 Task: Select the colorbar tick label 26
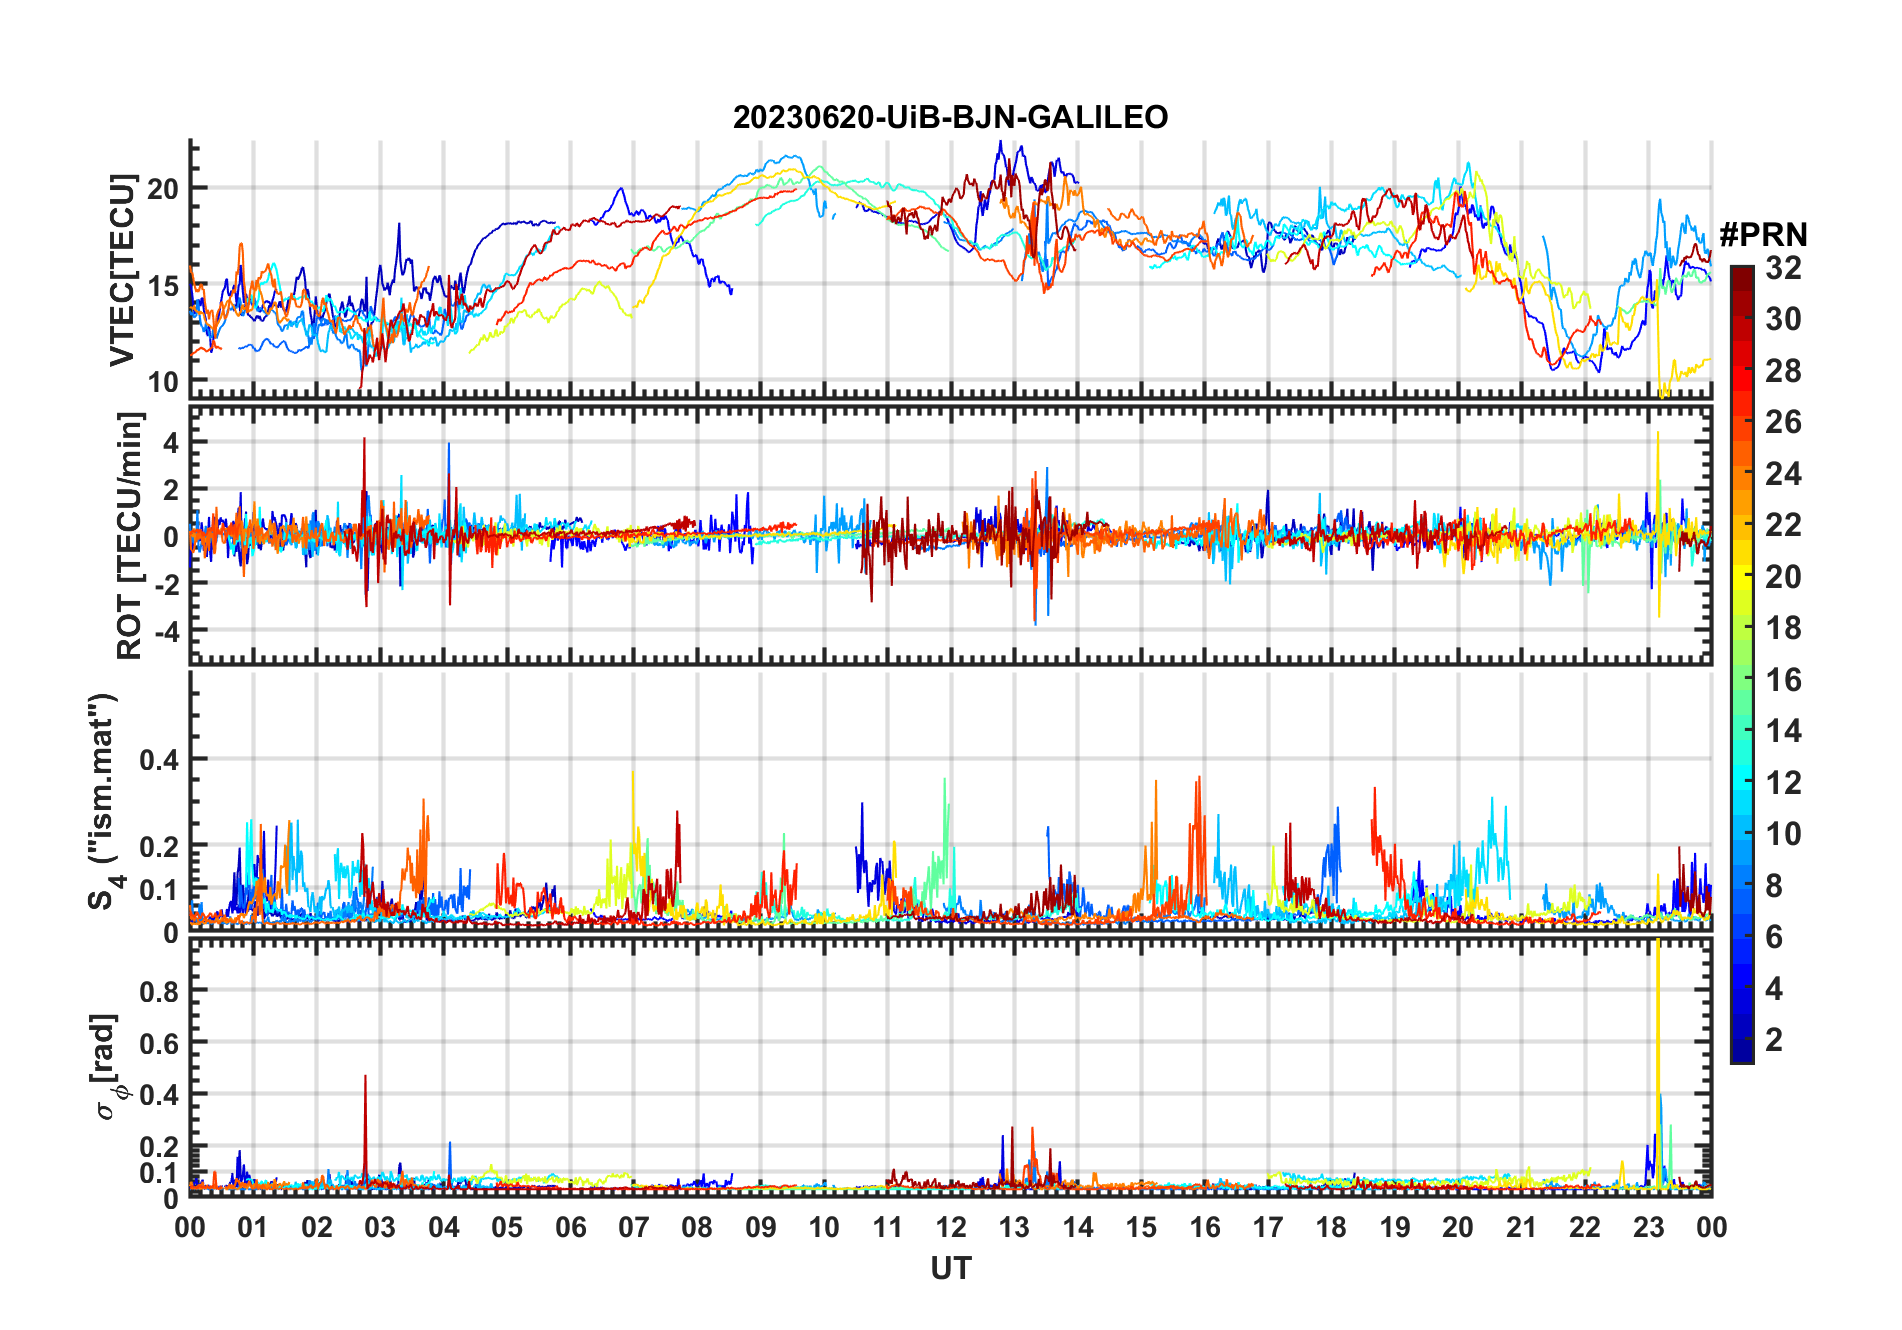(x=1783, y=422)
